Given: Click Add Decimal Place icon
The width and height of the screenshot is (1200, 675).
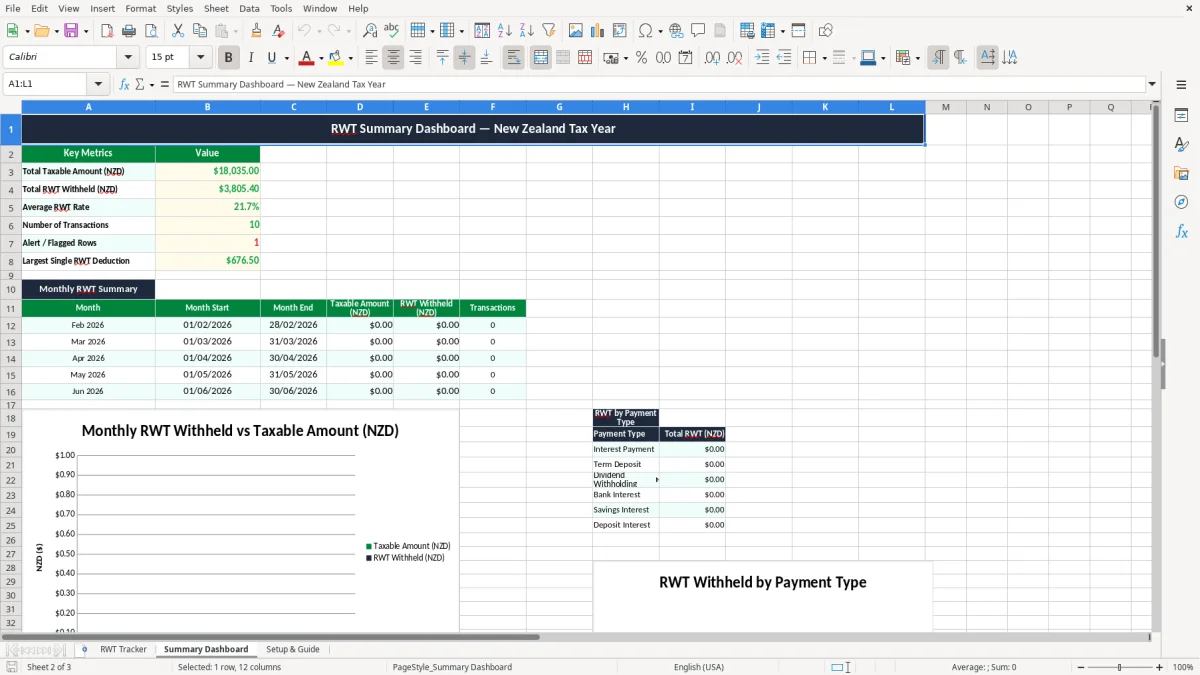Looking at the screenshot, I should coord(712,58).
